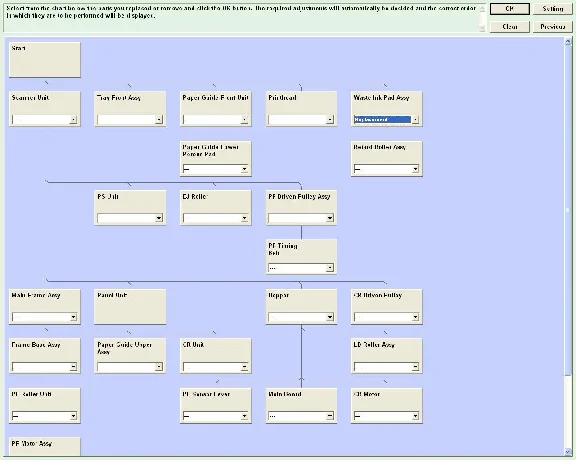Click the Clear button
This screenshot has height=460, width=576.
click(510, 27)
